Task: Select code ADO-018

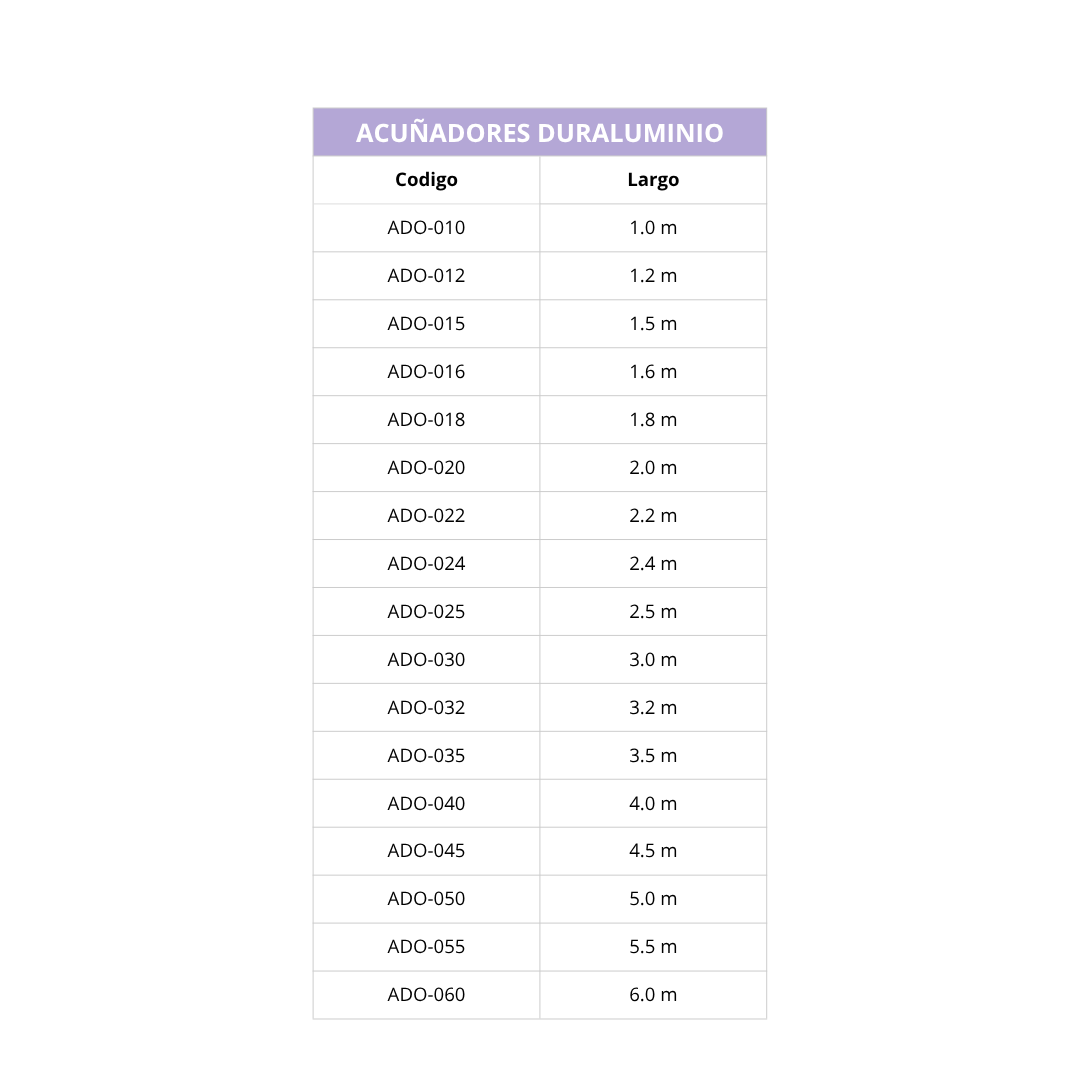Action: (426, 419)
